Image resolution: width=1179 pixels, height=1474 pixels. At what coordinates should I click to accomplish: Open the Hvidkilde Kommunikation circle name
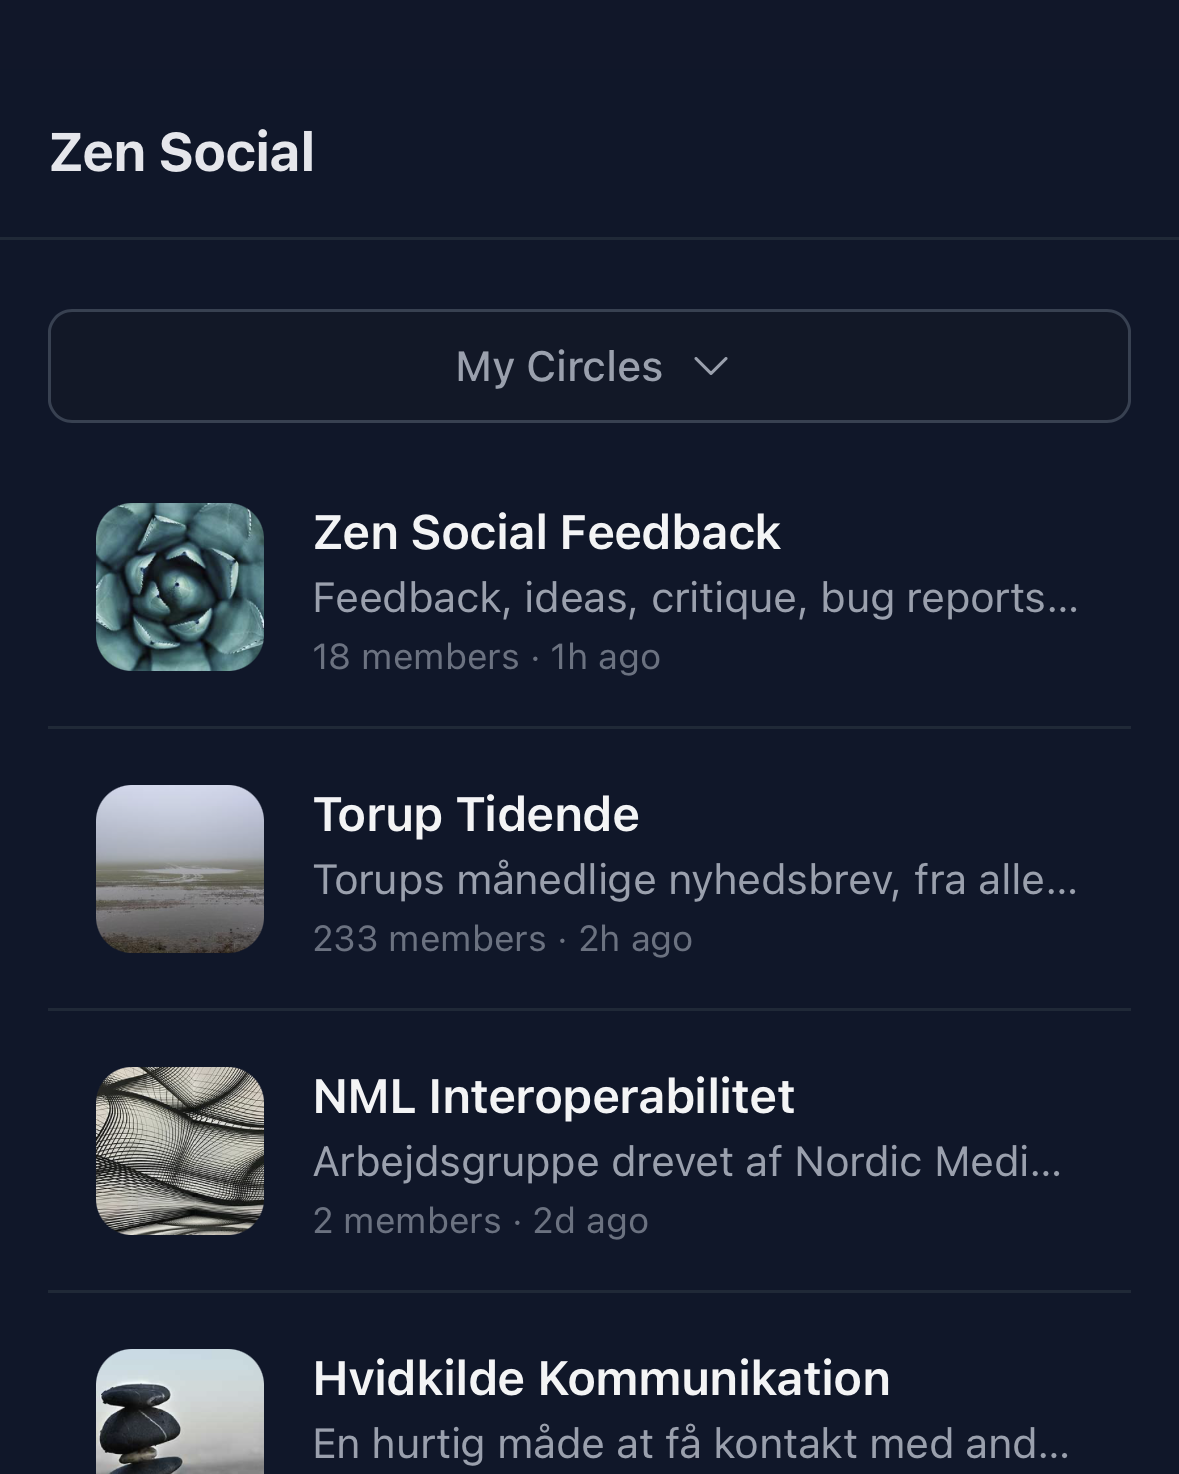click(601, 1378)
